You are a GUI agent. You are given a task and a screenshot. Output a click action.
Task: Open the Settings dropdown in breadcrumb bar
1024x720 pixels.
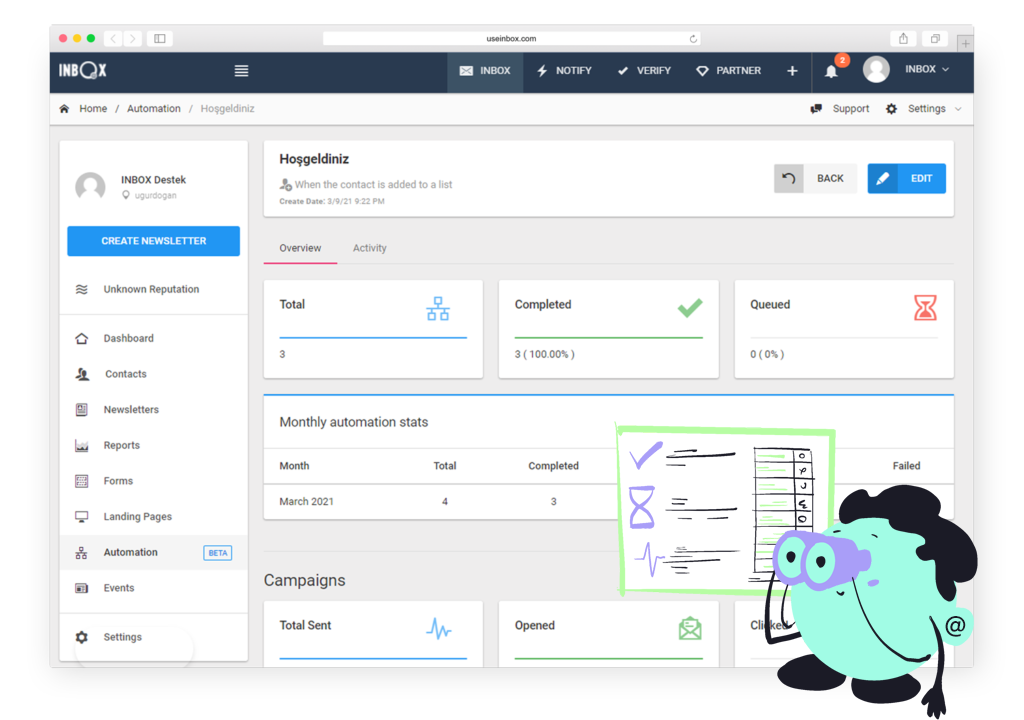[925, 109]
